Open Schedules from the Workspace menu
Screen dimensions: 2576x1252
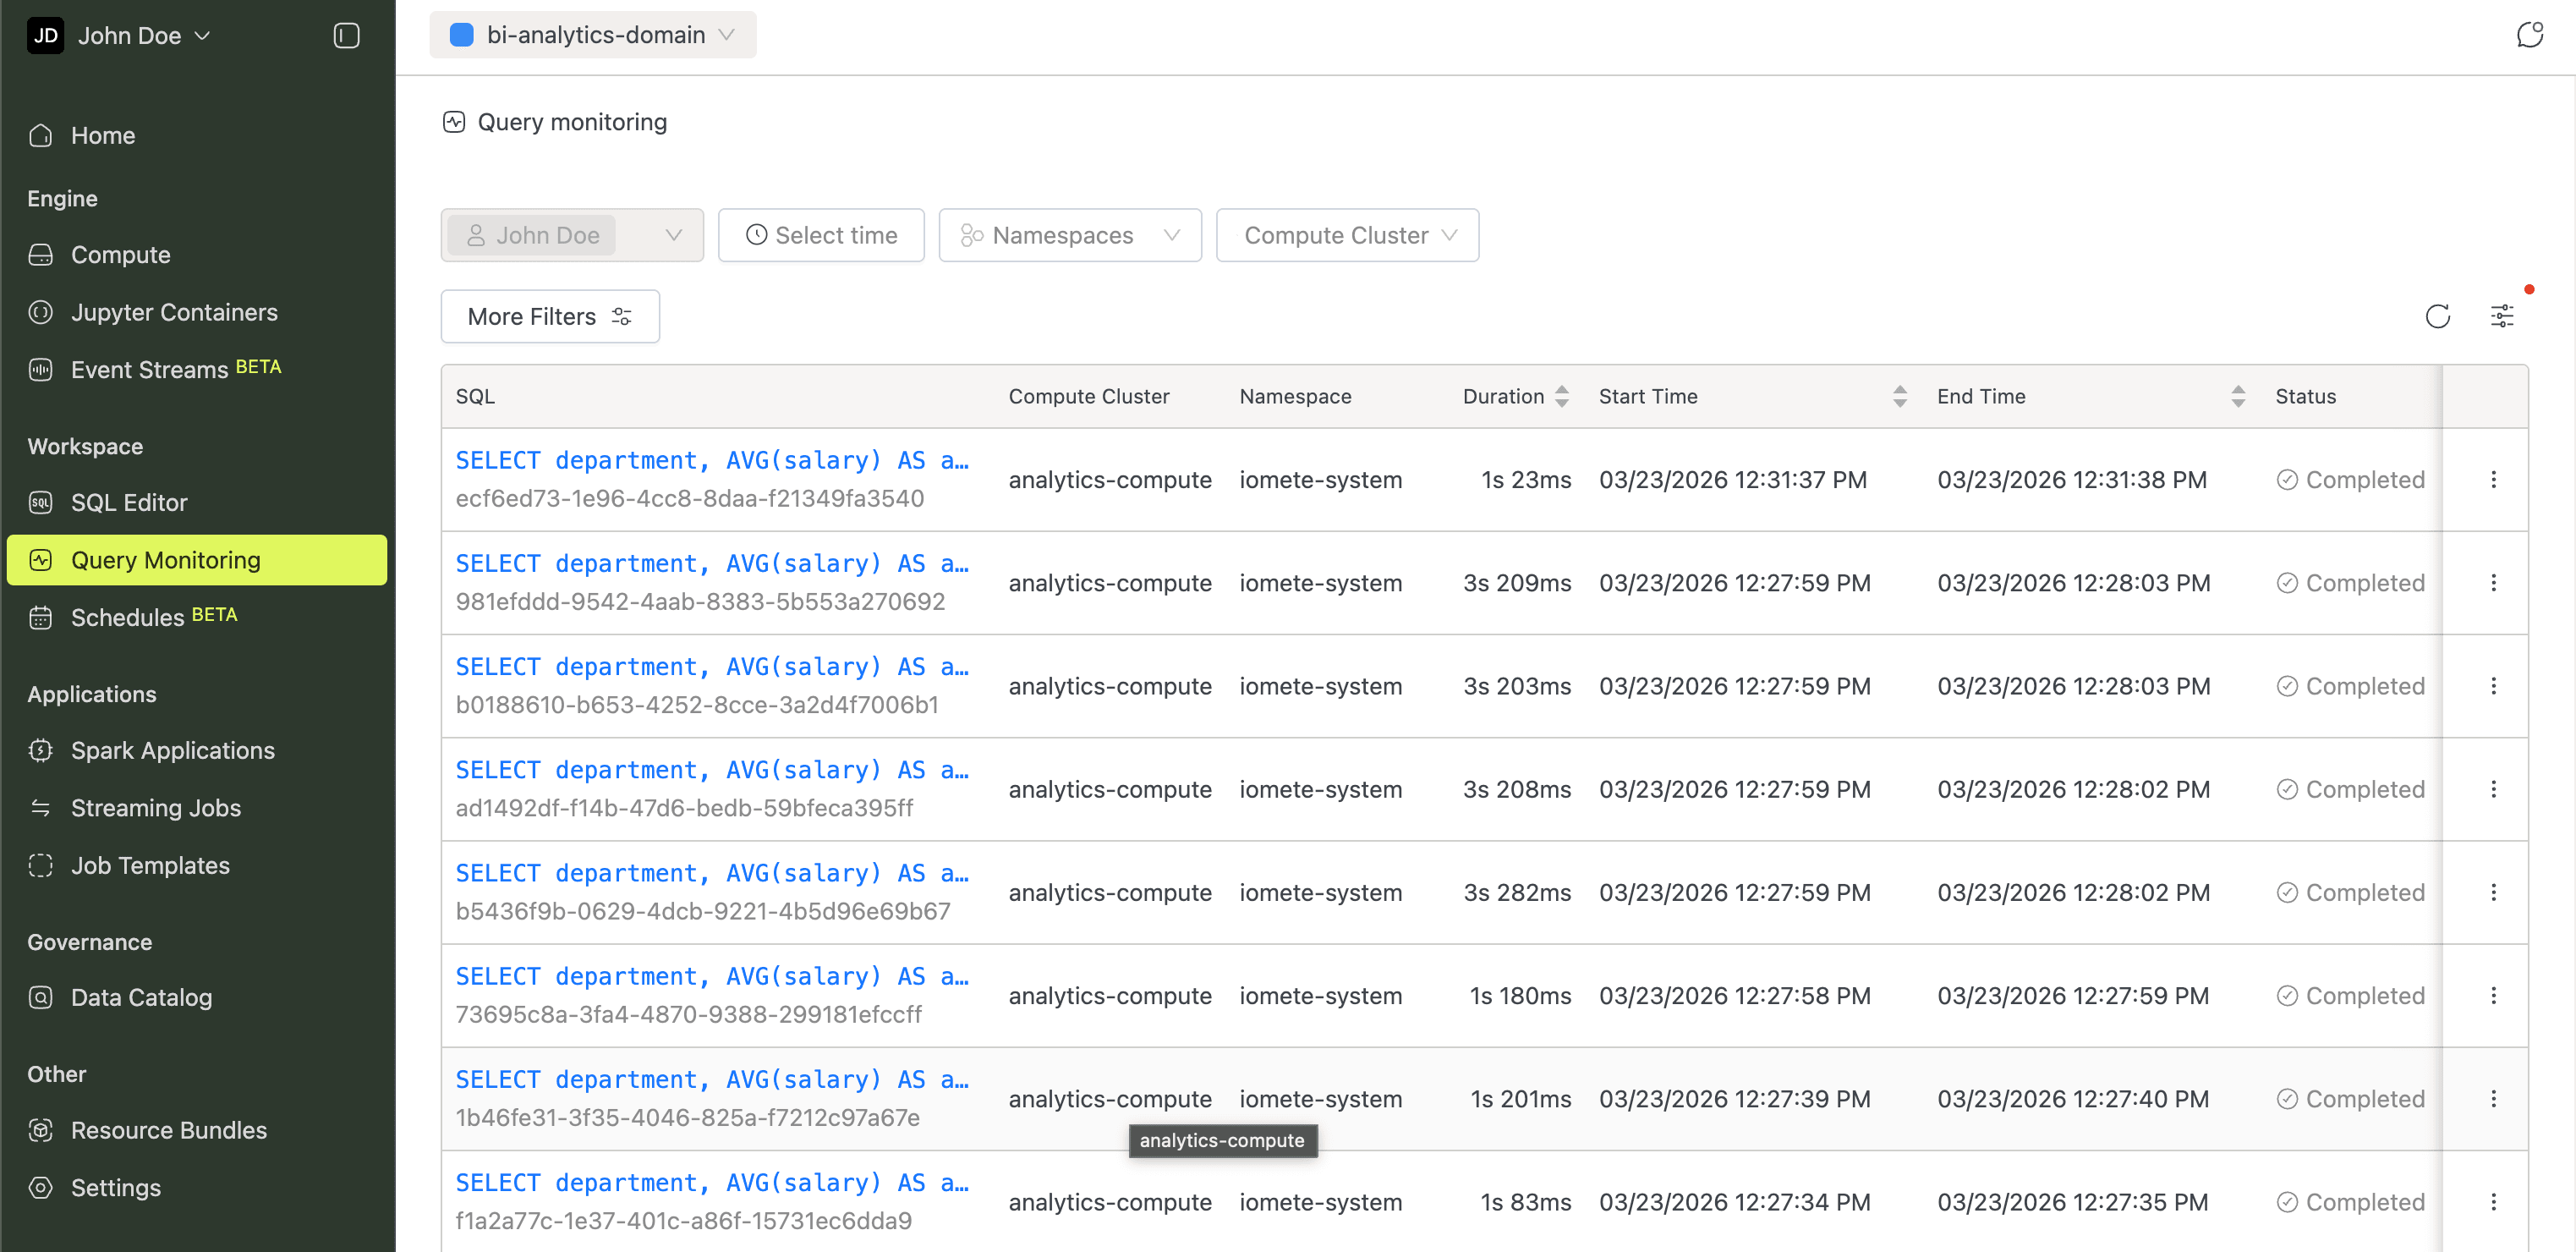(x=128, y=617)
